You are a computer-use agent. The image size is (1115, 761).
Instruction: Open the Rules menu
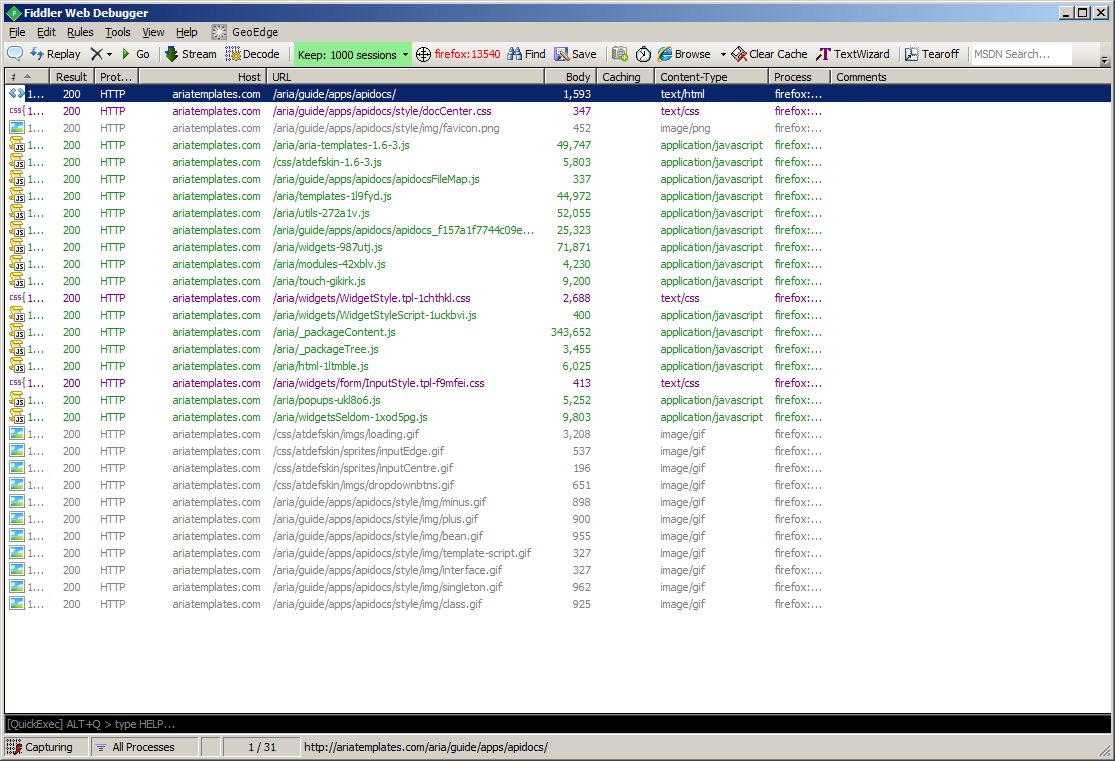pos(80,32)
